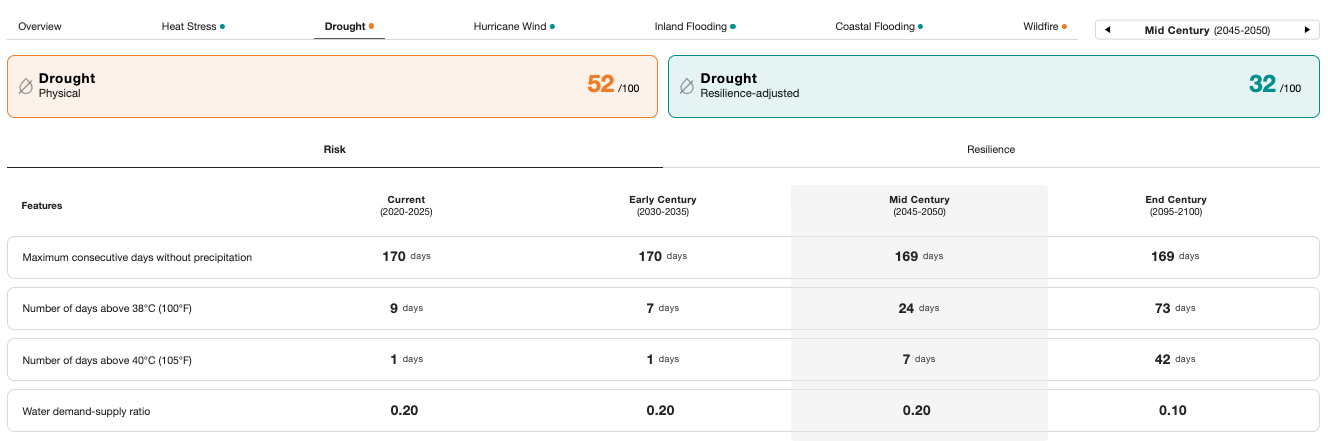Image resolution: width=1328 pixels, height=441 pixels.
Task: Select the Drought Physical score card
Action: pos(332,86)
